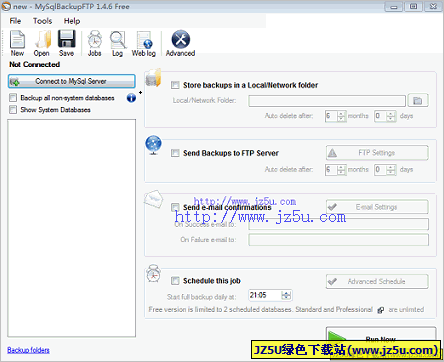This screenshot has width=444, height=362.
Task: Check Send Backups to FTP Server
Action: [x=175, y=153]
